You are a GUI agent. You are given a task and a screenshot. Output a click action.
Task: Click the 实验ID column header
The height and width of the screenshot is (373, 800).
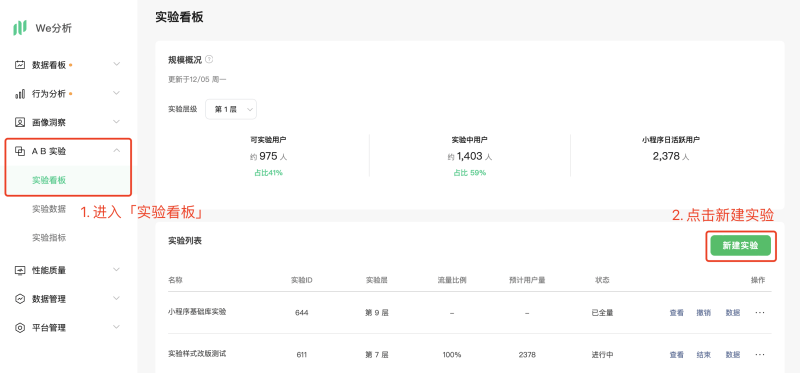coord(302,280)
